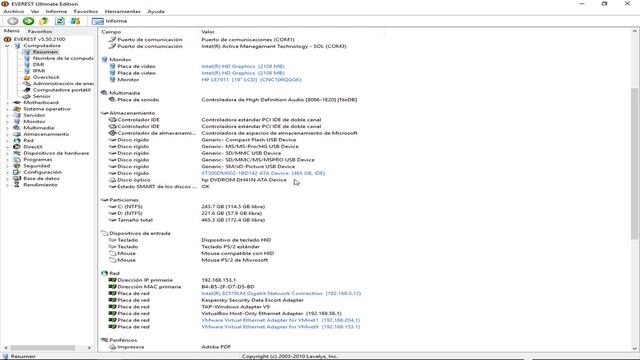The height and width of the screenshot is (360, 640).
Task: Collapse the Computadora tree node
Action: point(7,46)
